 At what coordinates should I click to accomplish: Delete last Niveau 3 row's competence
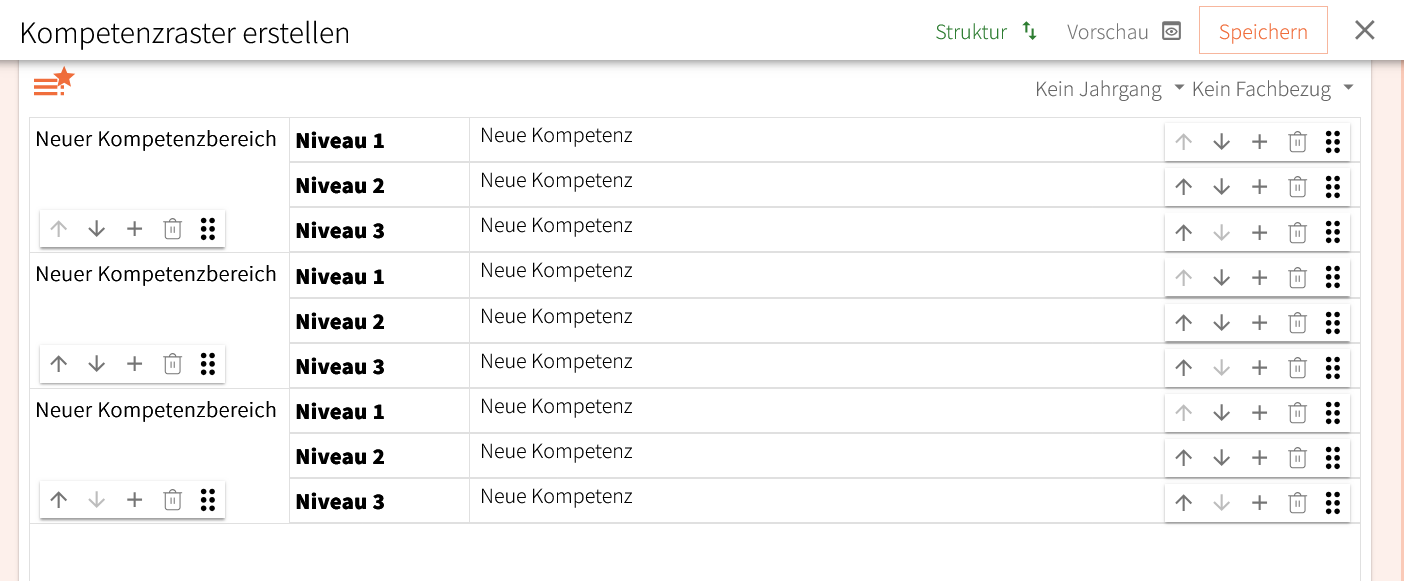coord(1297,503)
